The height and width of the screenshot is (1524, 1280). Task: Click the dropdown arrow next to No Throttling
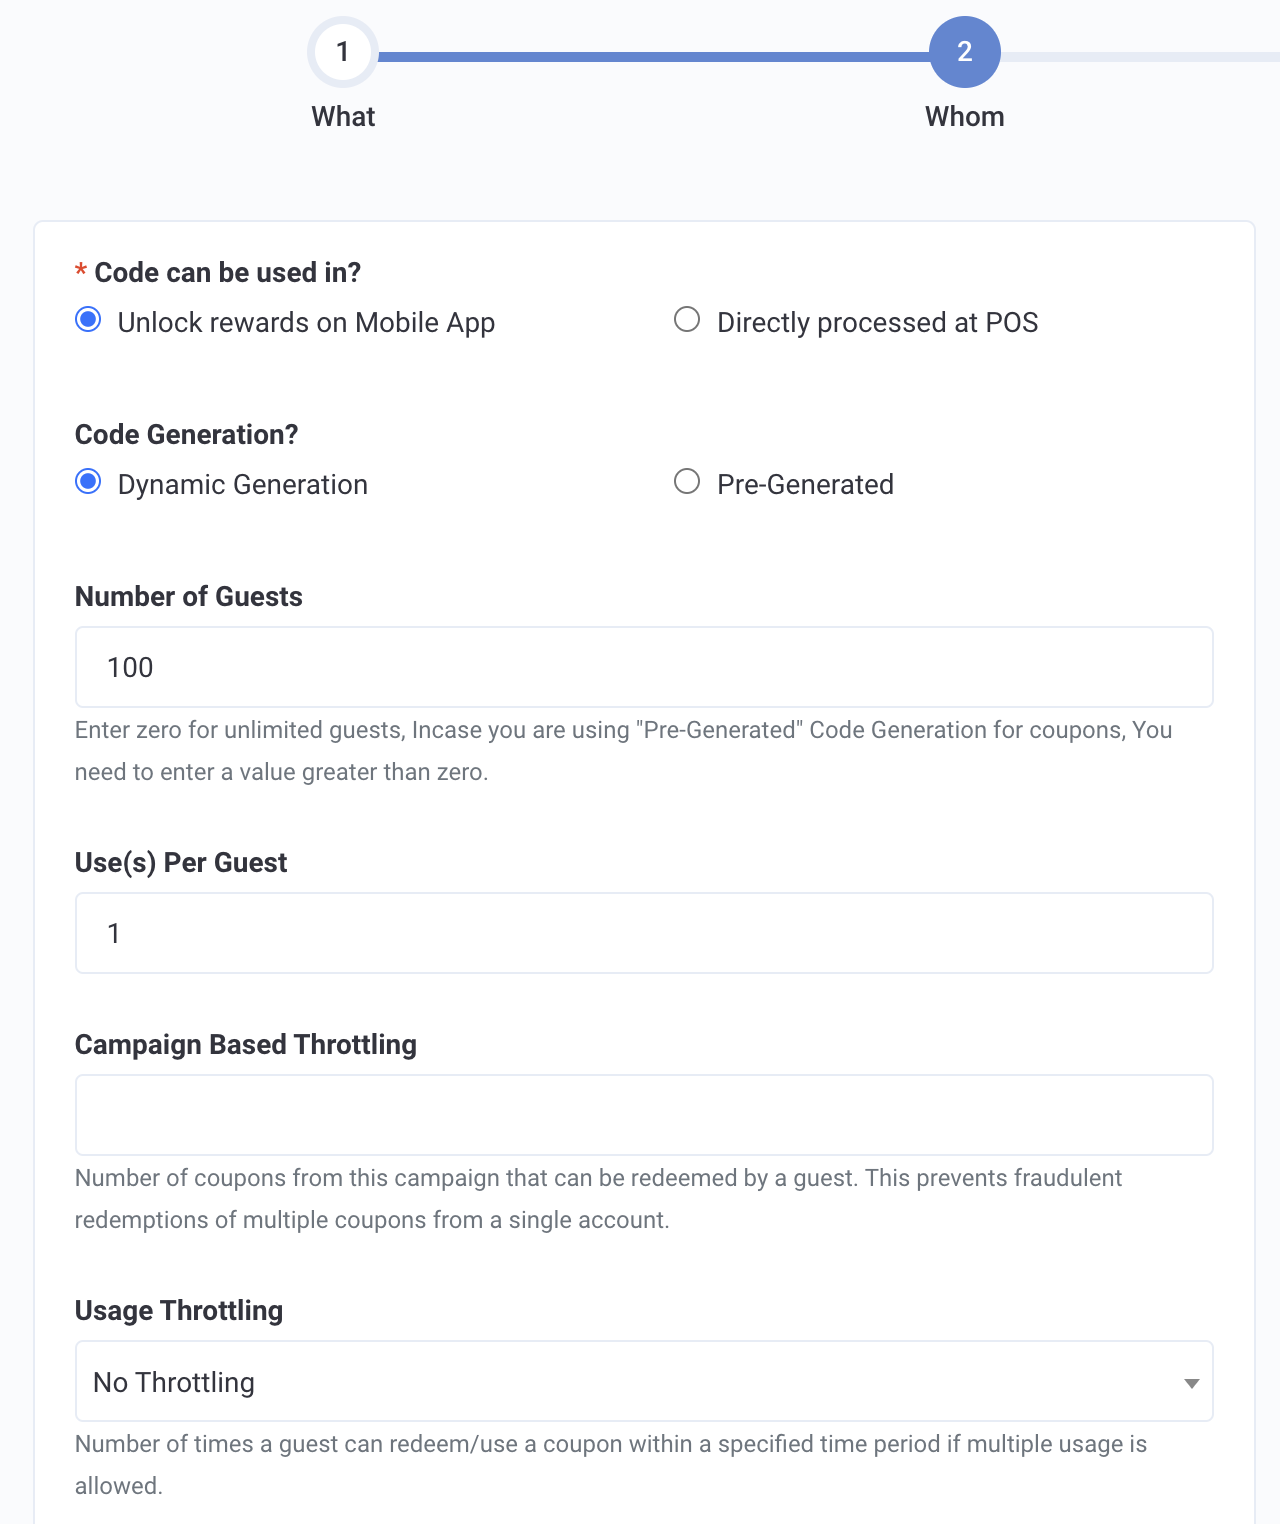pyautogui.click(x=1190, y=1383)
